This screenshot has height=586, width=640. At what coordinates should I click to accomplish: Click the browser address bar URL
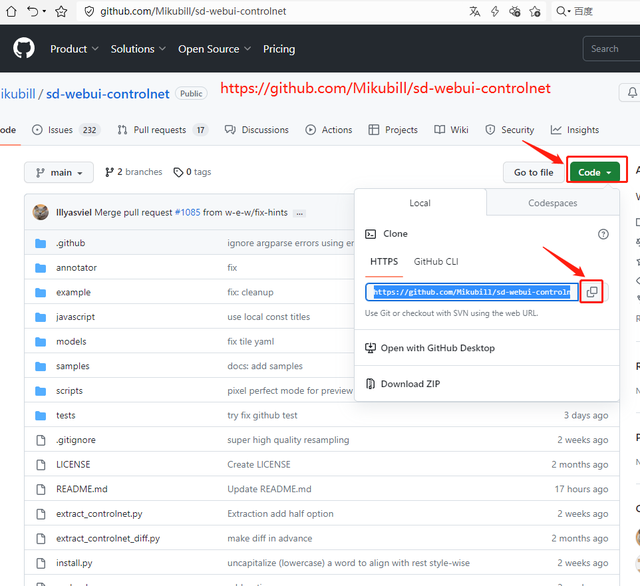pyautogui.click(x=193, y=11)
